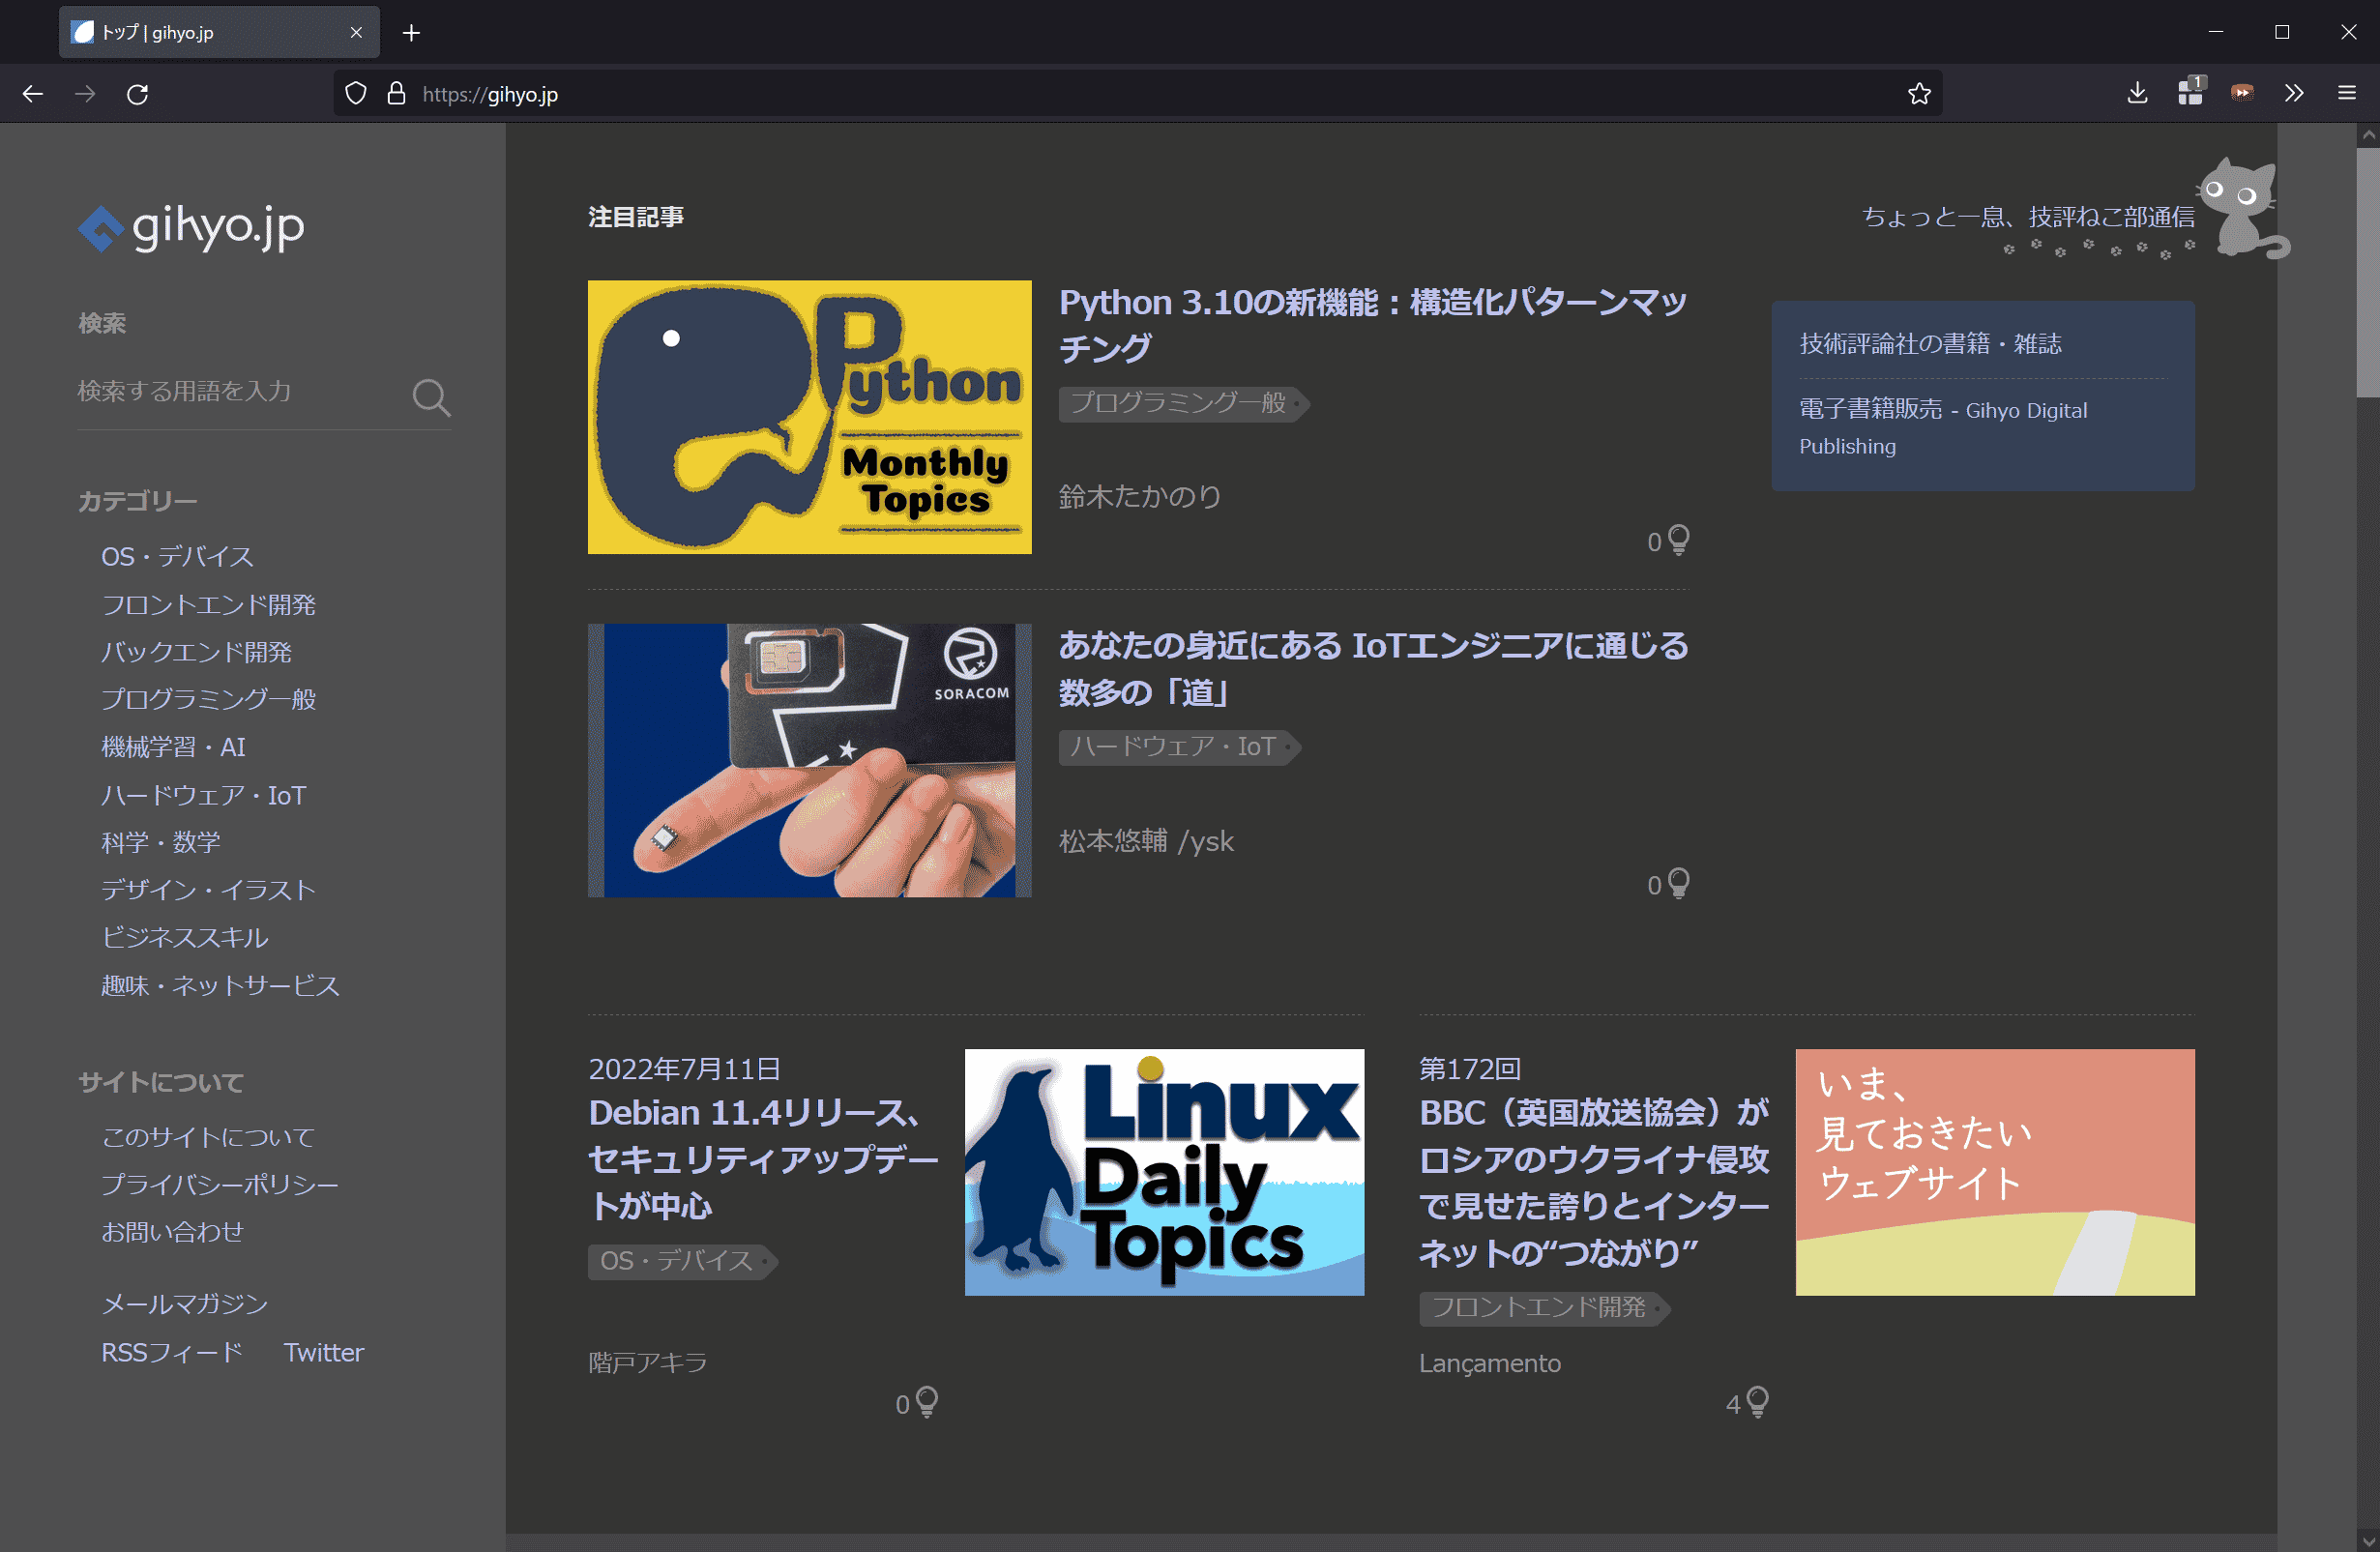
Task: Open the プログラミング一般 sidebar category
Action: [208, 700]
